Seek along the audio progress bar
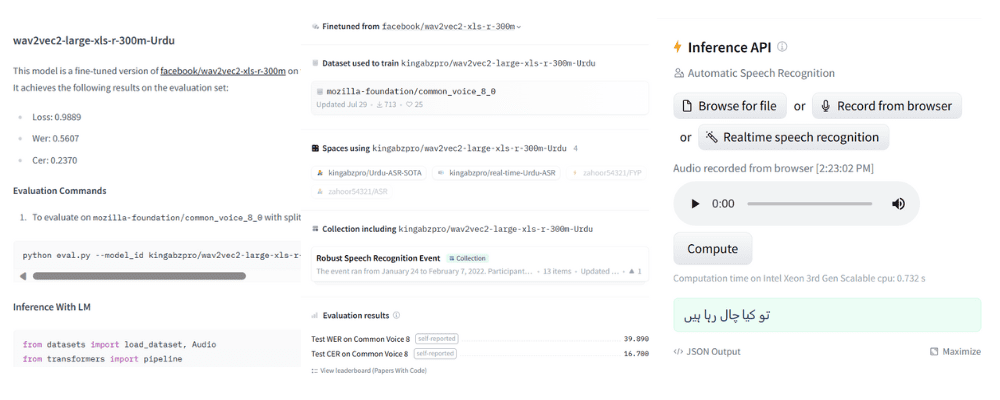Screen dimensions: 1000x400 coord(809,204)
